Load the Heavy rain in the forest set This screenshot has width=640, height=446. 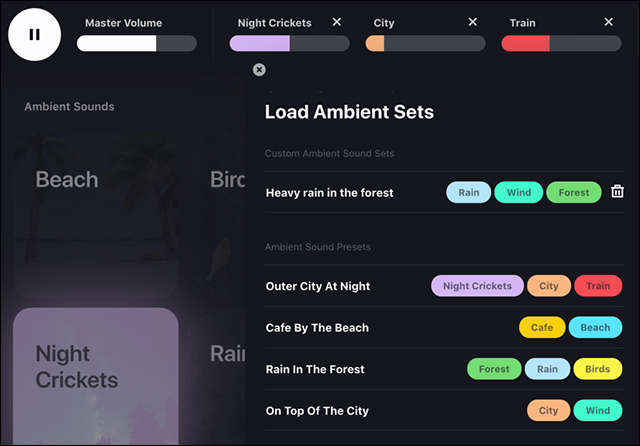[x=330, y=192]
